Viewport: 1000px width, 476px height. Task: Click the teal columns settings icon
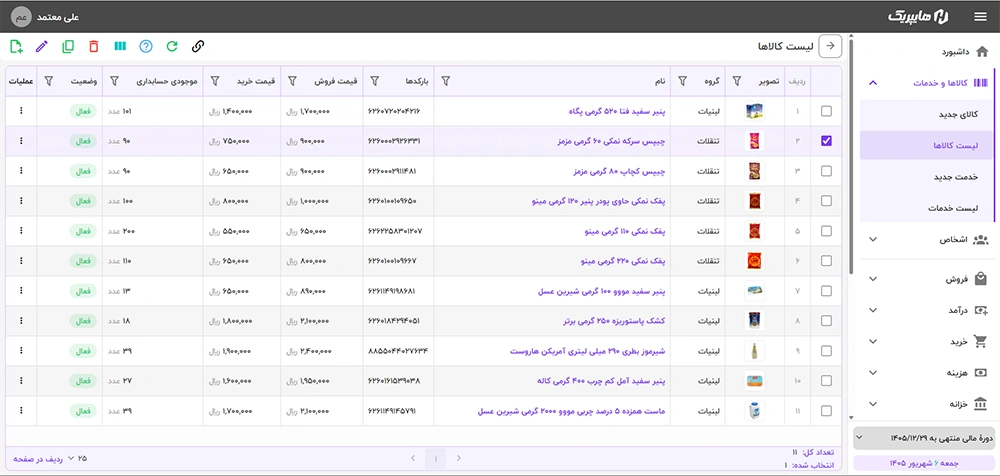point(120,46)
